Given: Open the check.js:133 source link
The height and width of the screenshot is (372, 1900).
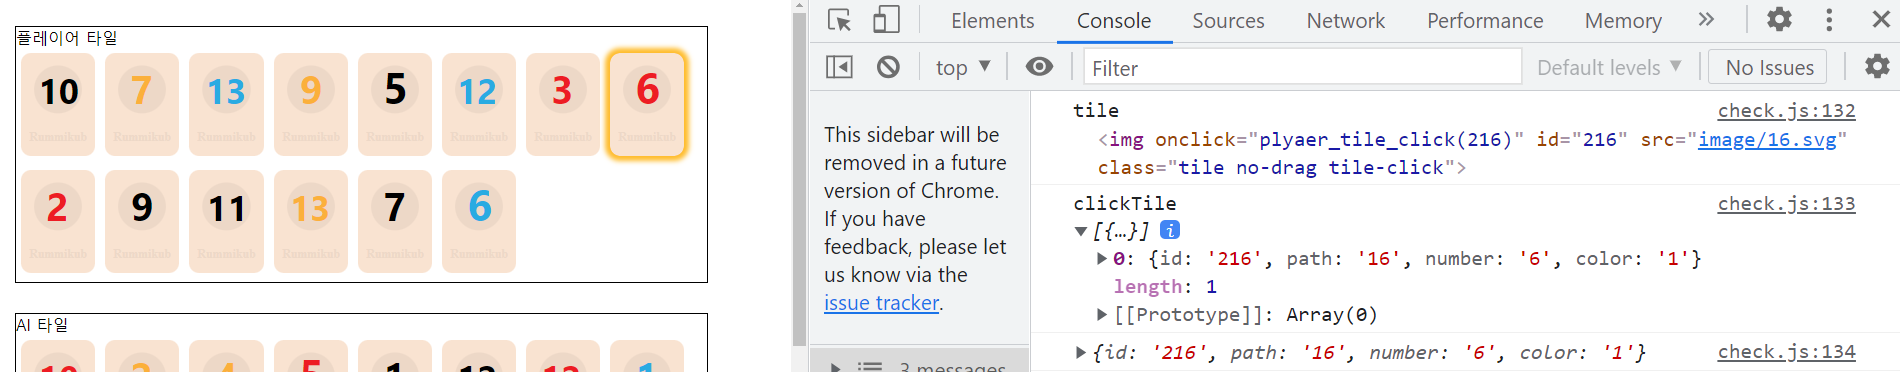Looking at the screenshot, I should (x=1786, y=204).
